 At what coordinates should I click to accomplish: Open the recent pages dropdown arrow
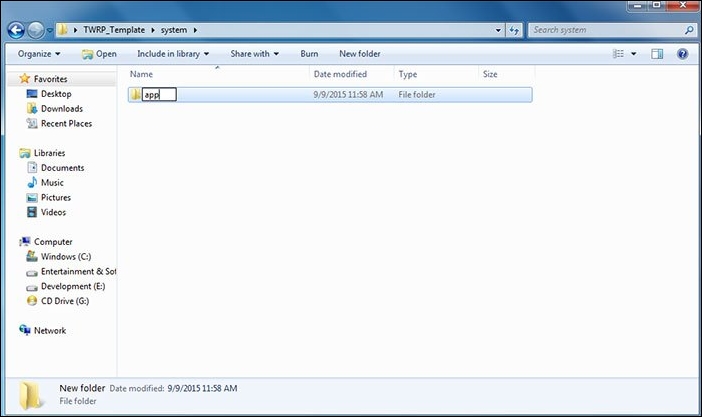(x=50, y=30)
